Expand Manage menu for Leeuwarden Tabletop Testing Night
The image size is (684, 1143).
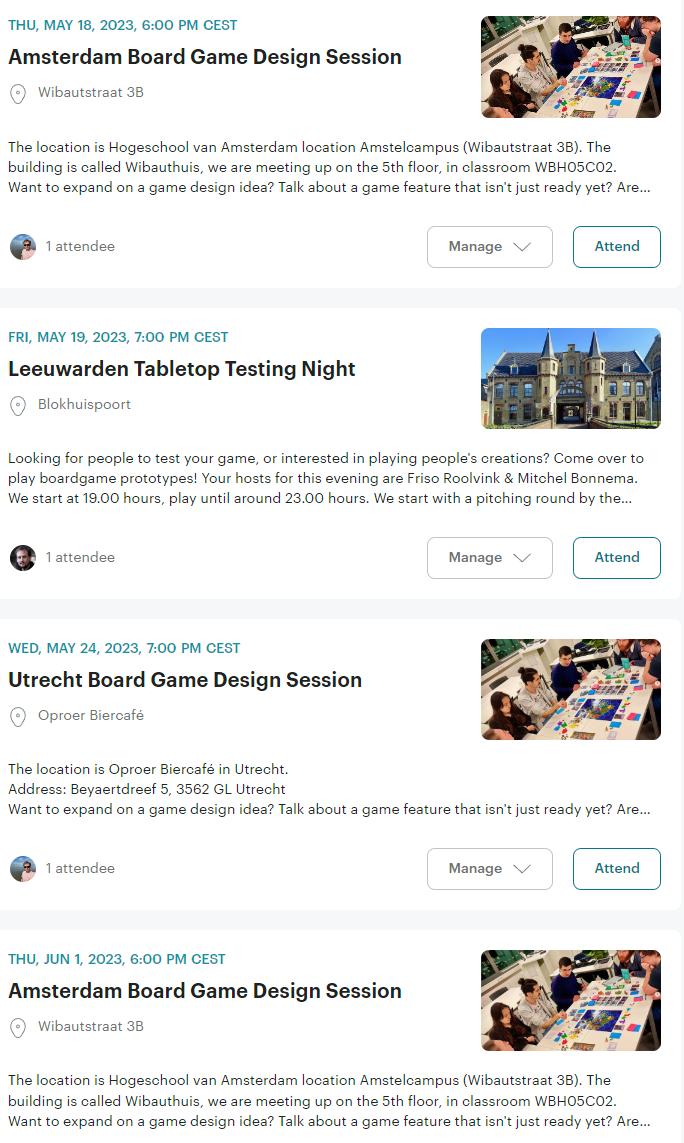489,558
